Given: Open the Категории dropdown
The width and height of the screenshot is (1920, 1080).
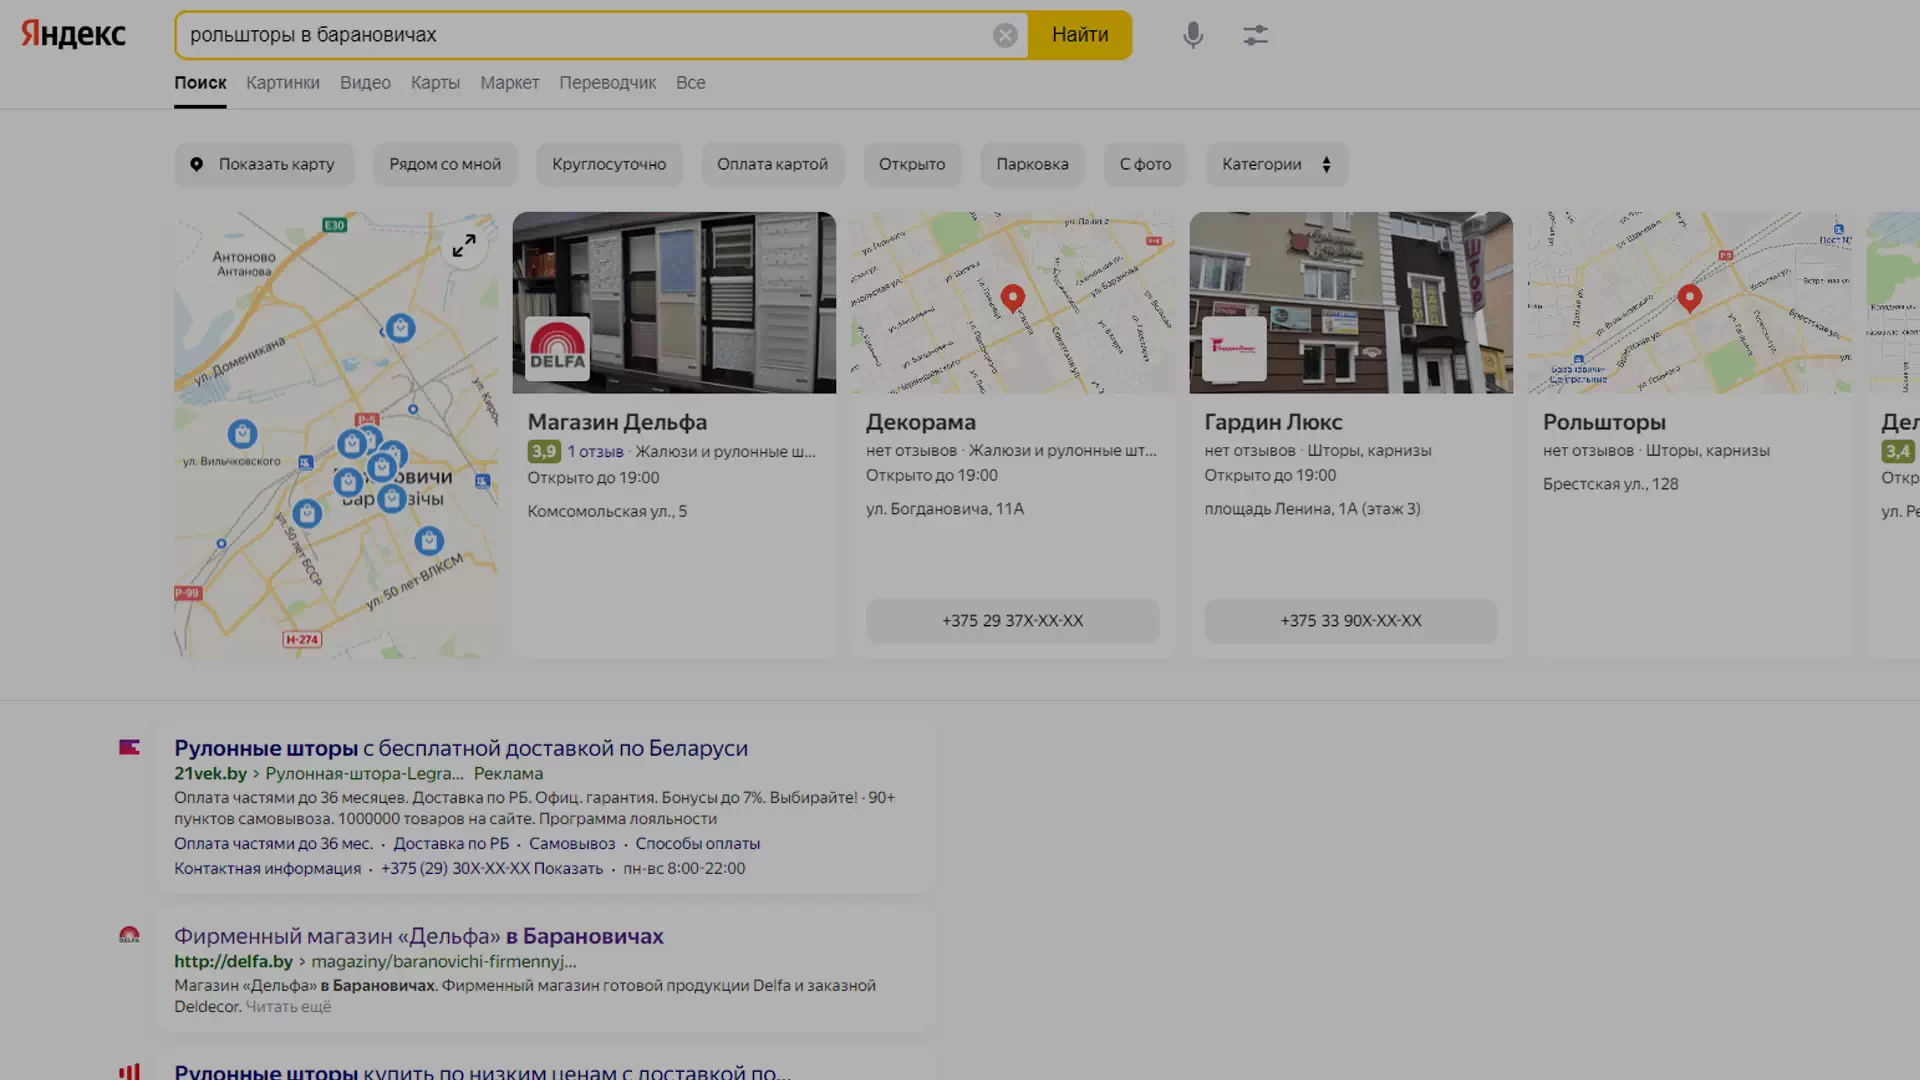Looking at the screenshot, I should coord(1277,164).
